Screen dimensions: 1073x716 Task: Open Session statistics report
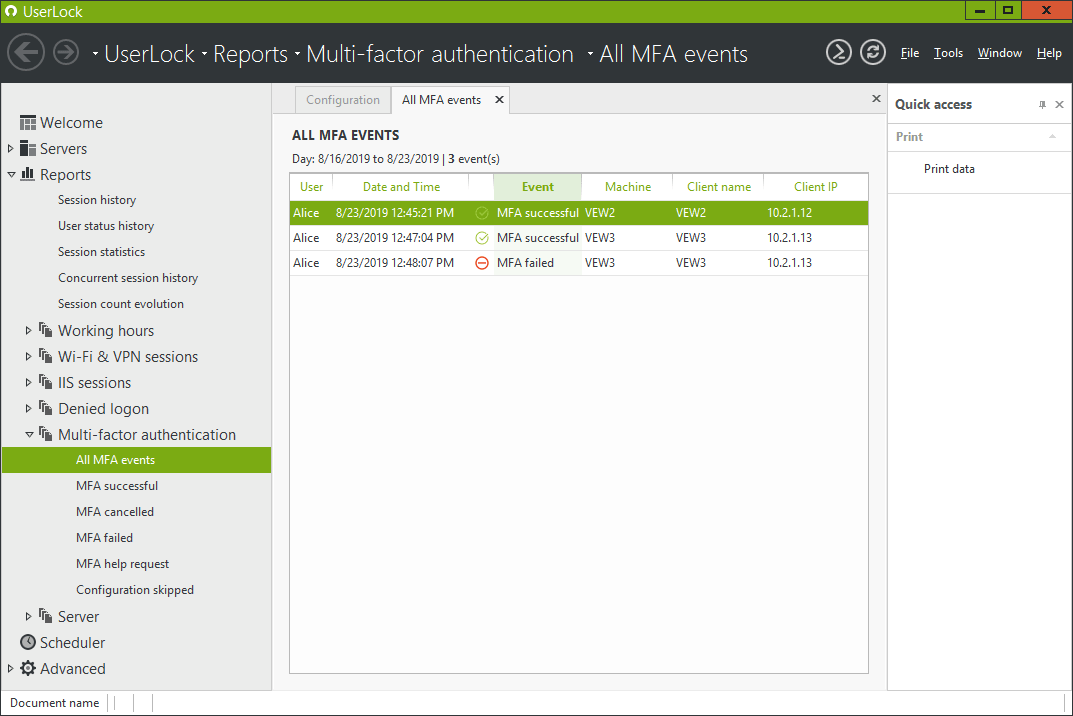click(x=101, y=252)
